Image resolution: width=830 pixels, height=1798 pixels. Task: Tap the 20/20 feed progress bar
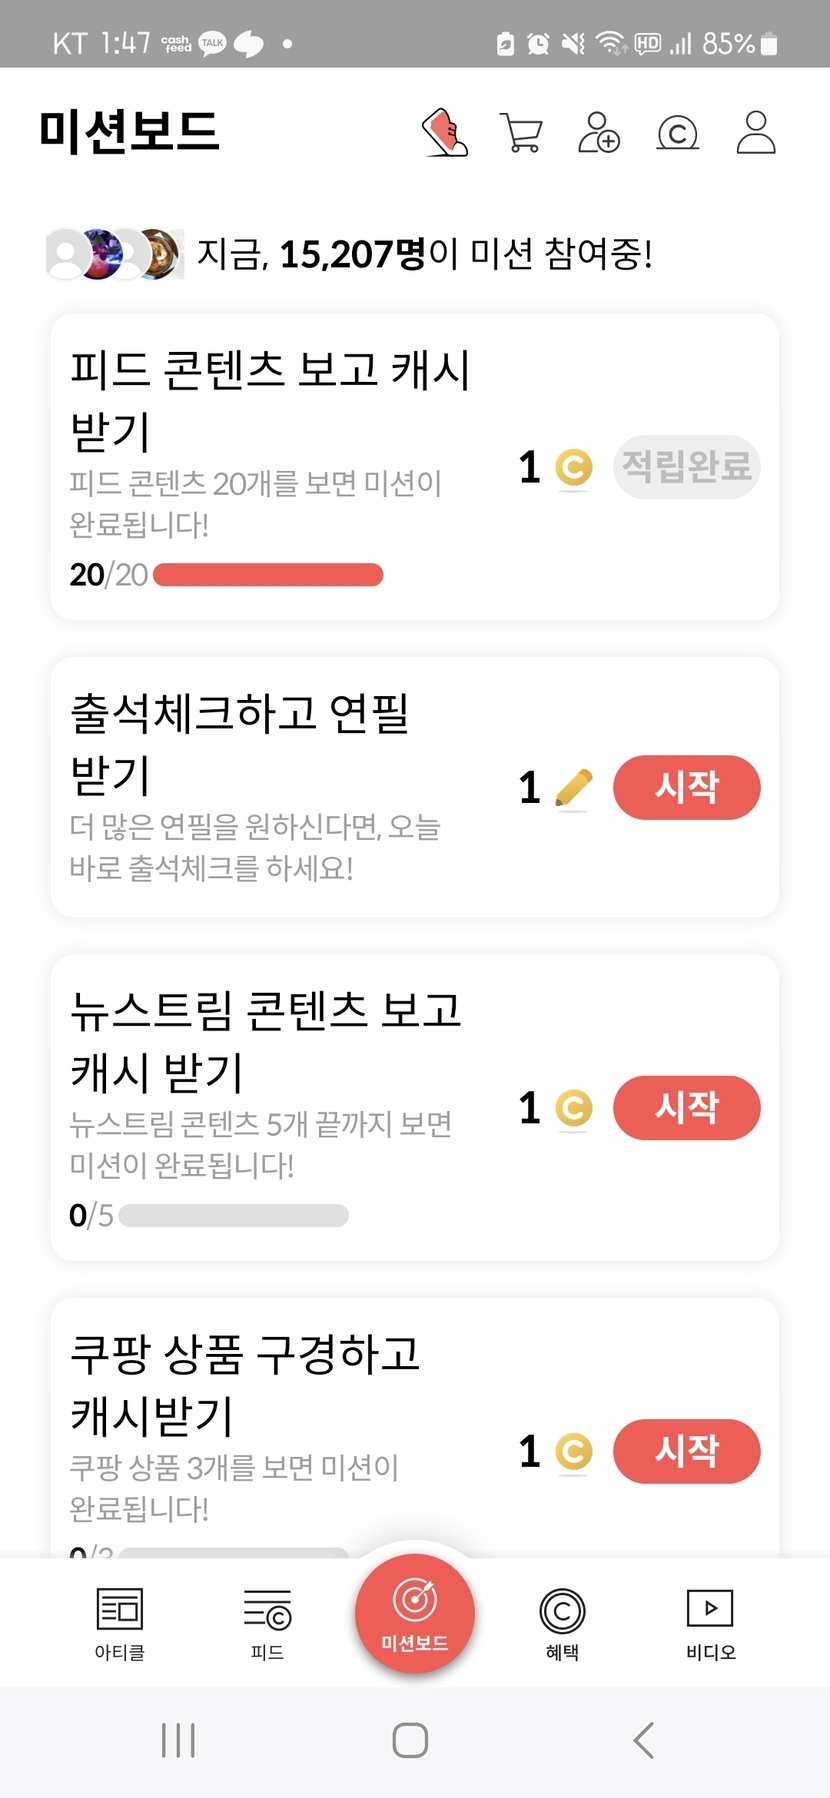click(x=268, y=575)
